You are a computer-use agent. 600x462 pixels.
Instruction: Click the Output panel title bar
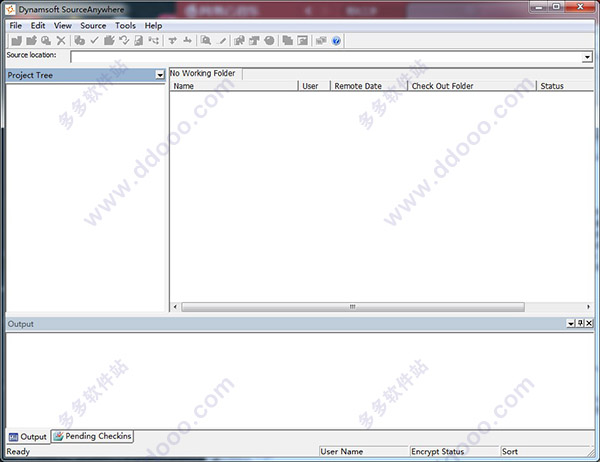point(300,324)
